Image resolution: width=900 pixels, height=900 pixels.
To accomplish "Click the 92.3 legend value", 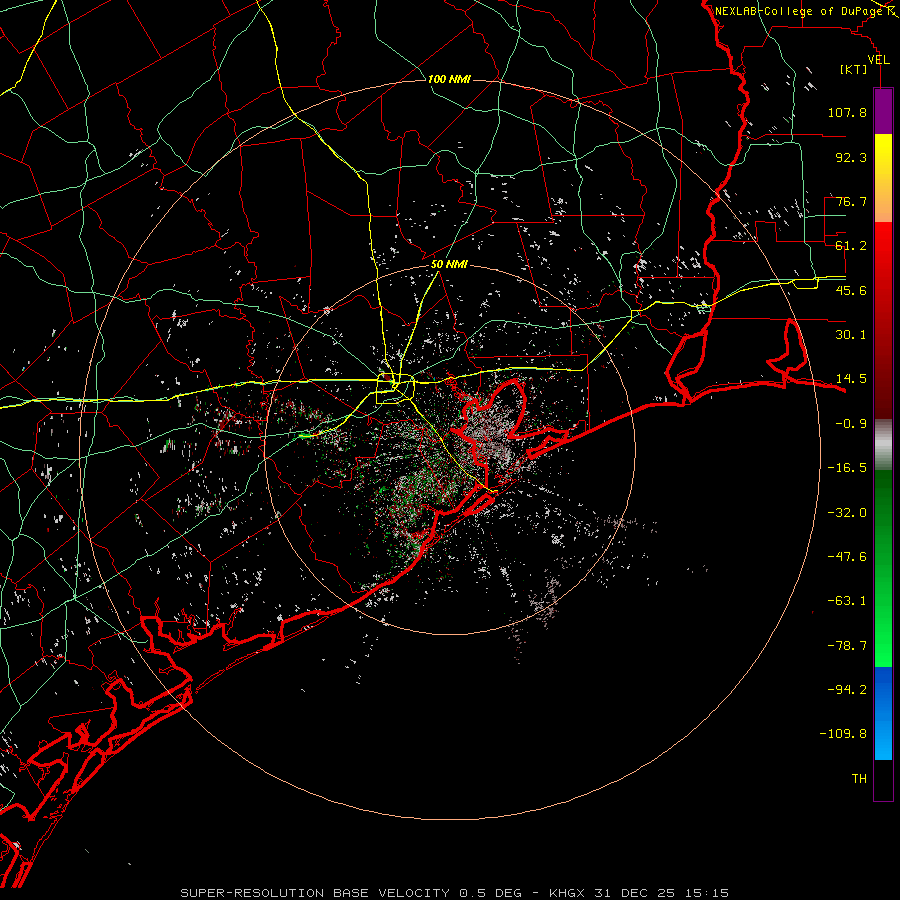I will (851, 157).
